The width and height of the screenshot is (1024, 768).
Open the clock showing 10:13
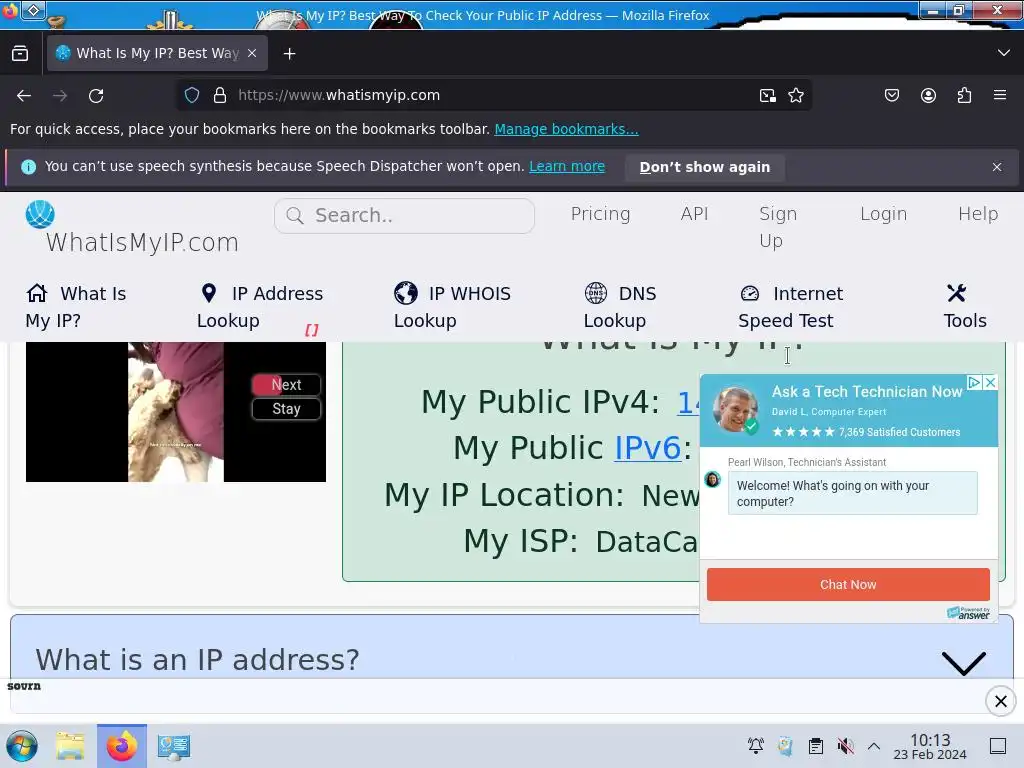[x=930, y=746]
